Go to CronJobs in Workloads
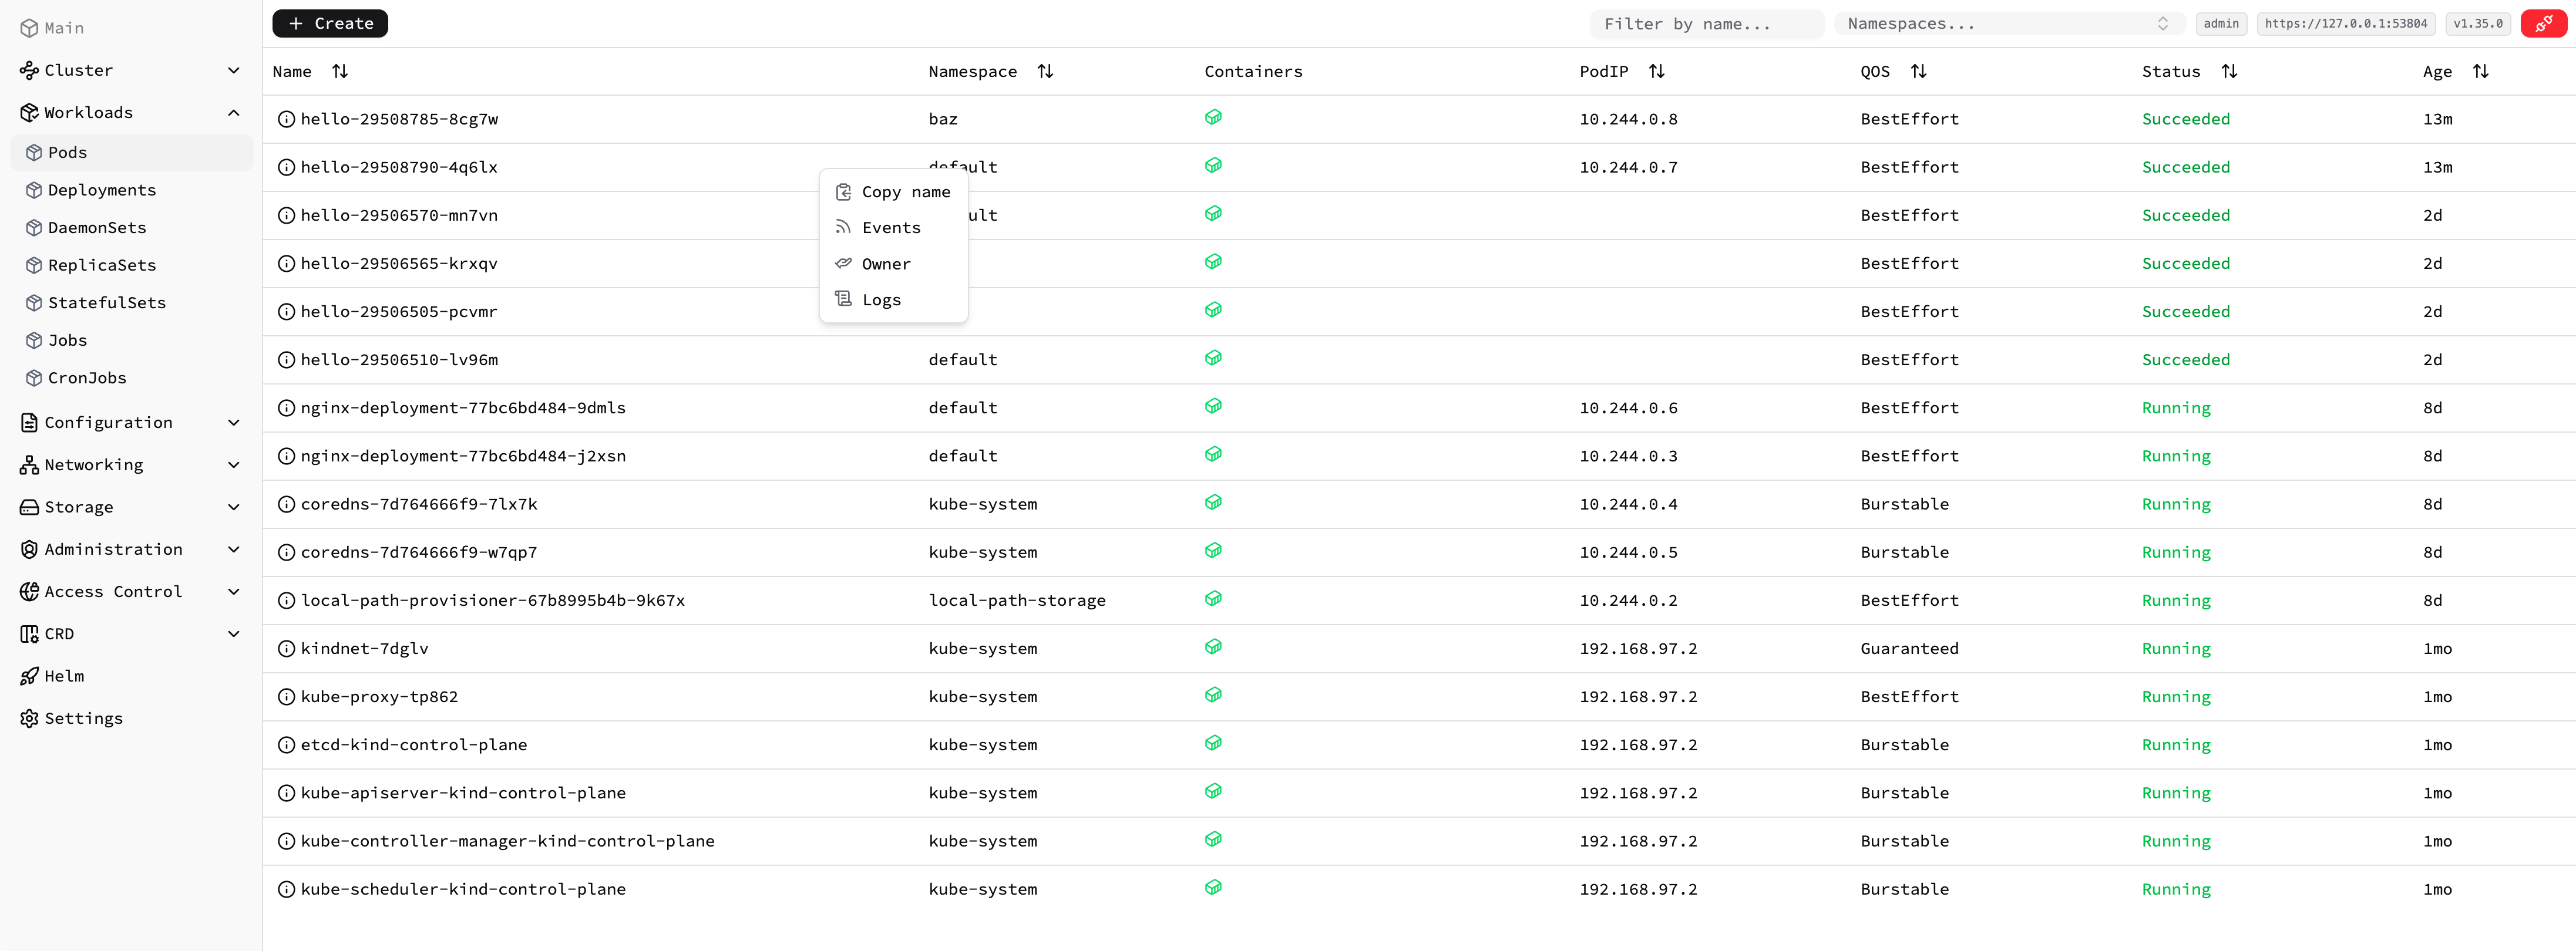The width and height of the screenshot is (2576, 951). (132, 378)
